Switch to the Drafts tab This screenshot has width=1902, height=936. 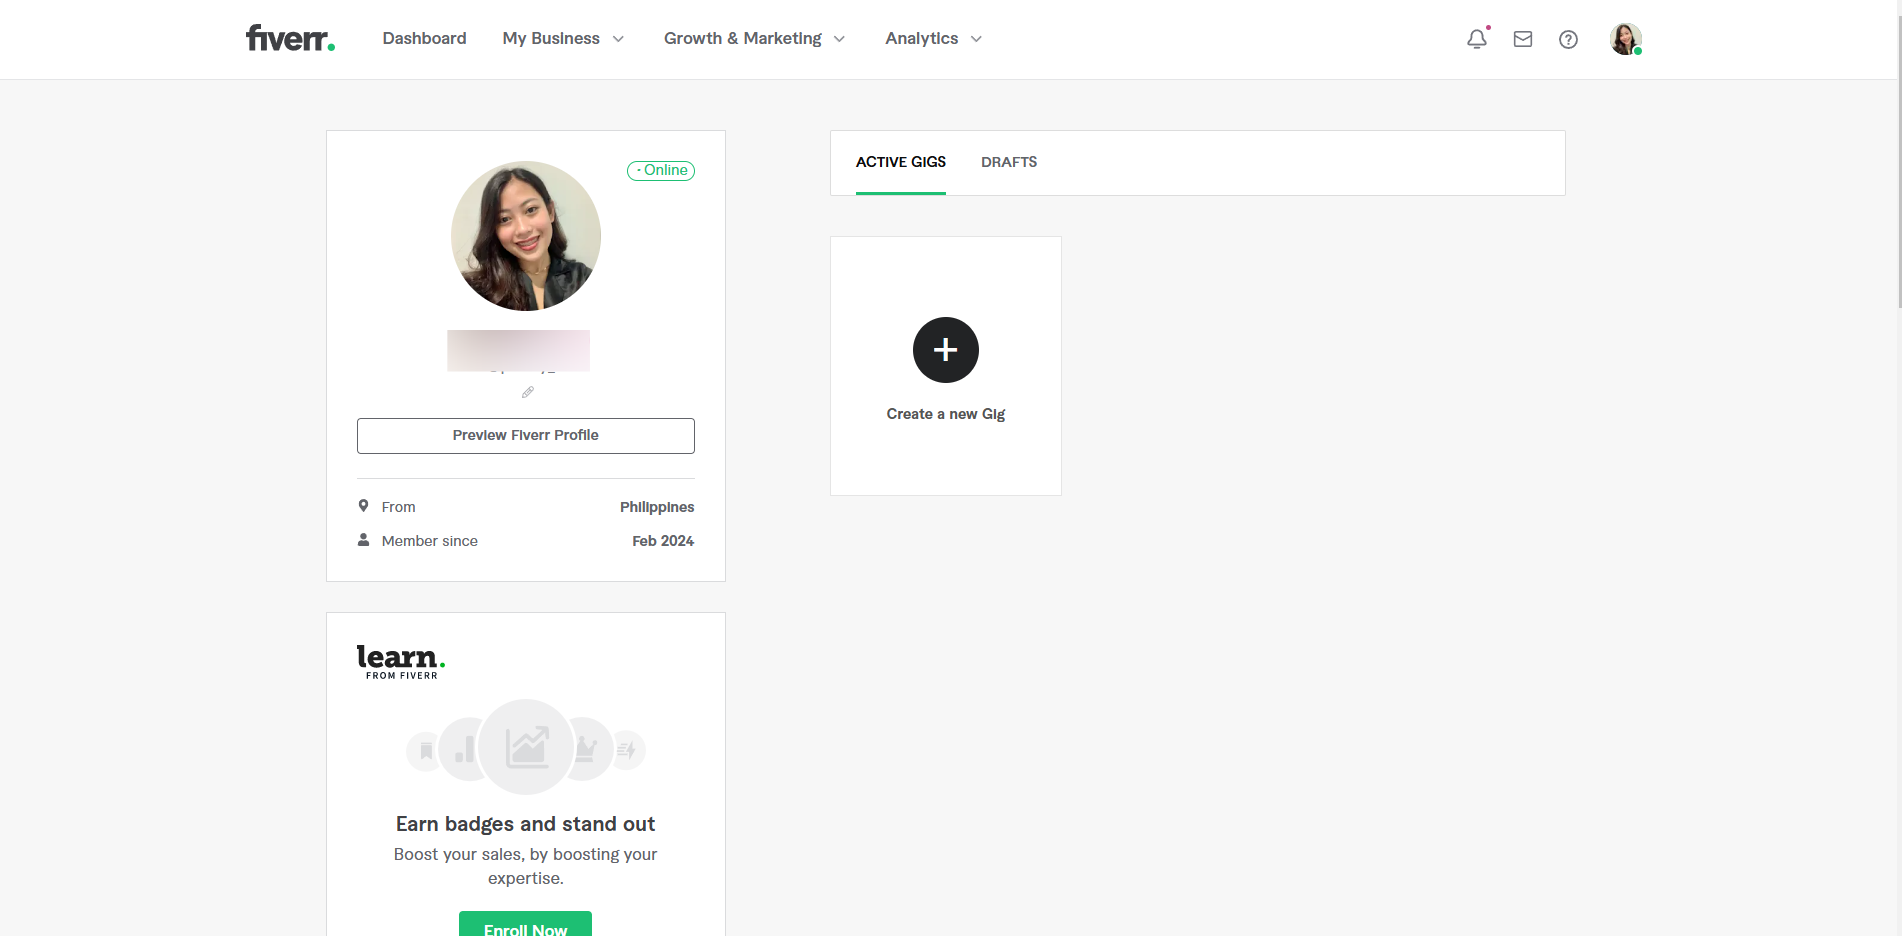1009,162
